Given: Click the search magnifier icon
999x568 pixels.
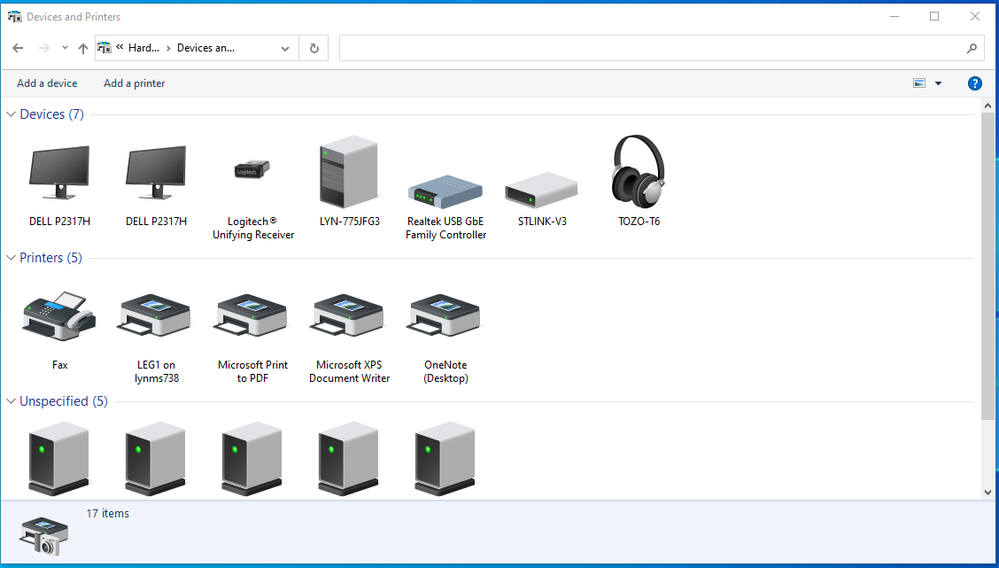Looking at the screenshot, I should click(x=972, y=48).
